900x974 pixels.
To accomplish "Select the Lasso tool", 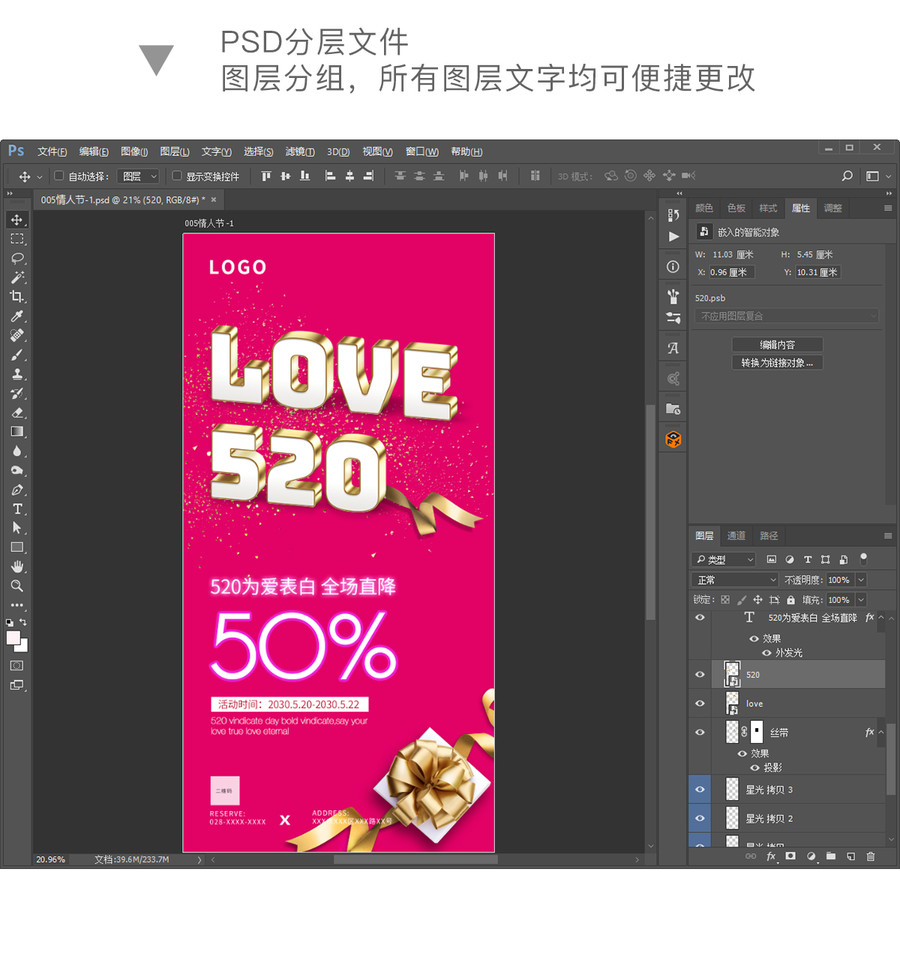I will pos(17,258).
